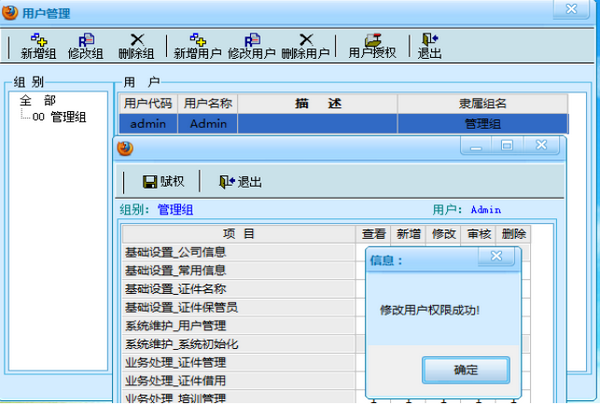
Task: Click the 删除组 (delete group) toolbar icon
Action: [136, 46]
